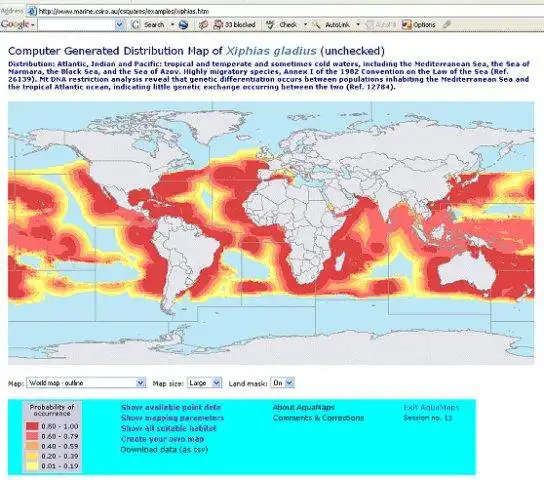Click the highlighter pen icon after Options

(447, 25)
